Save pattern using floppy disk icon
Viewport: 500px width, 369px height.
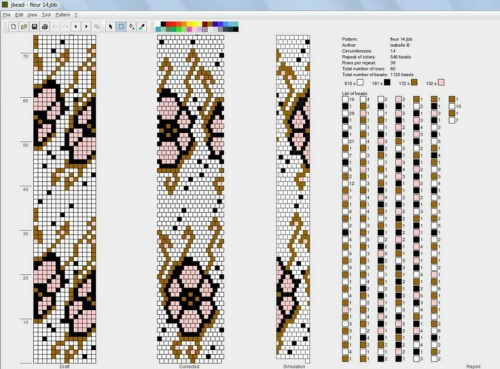click(34, 26)
